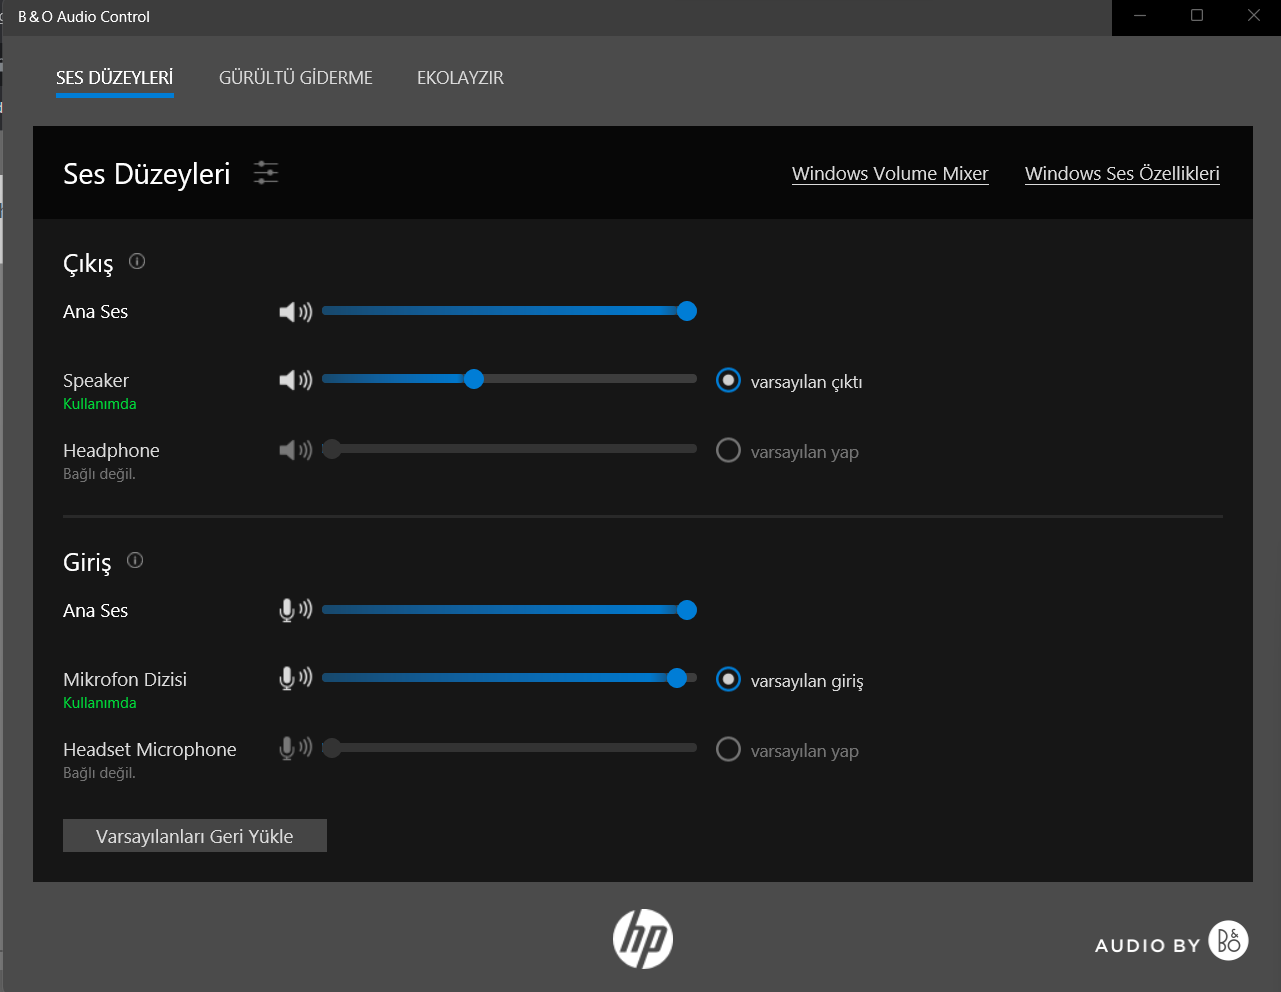Click the B&O logo badge
The image size is (1281, 992).
1229,941
